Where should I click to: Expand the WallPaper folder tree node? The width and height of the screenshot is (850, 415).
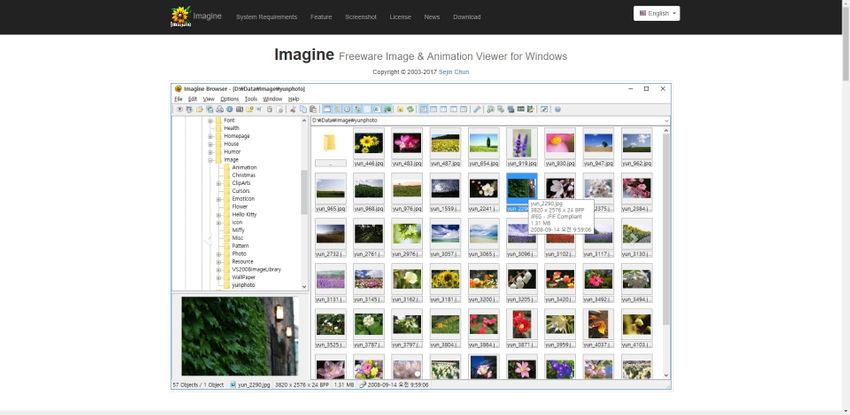click(219, 277)
